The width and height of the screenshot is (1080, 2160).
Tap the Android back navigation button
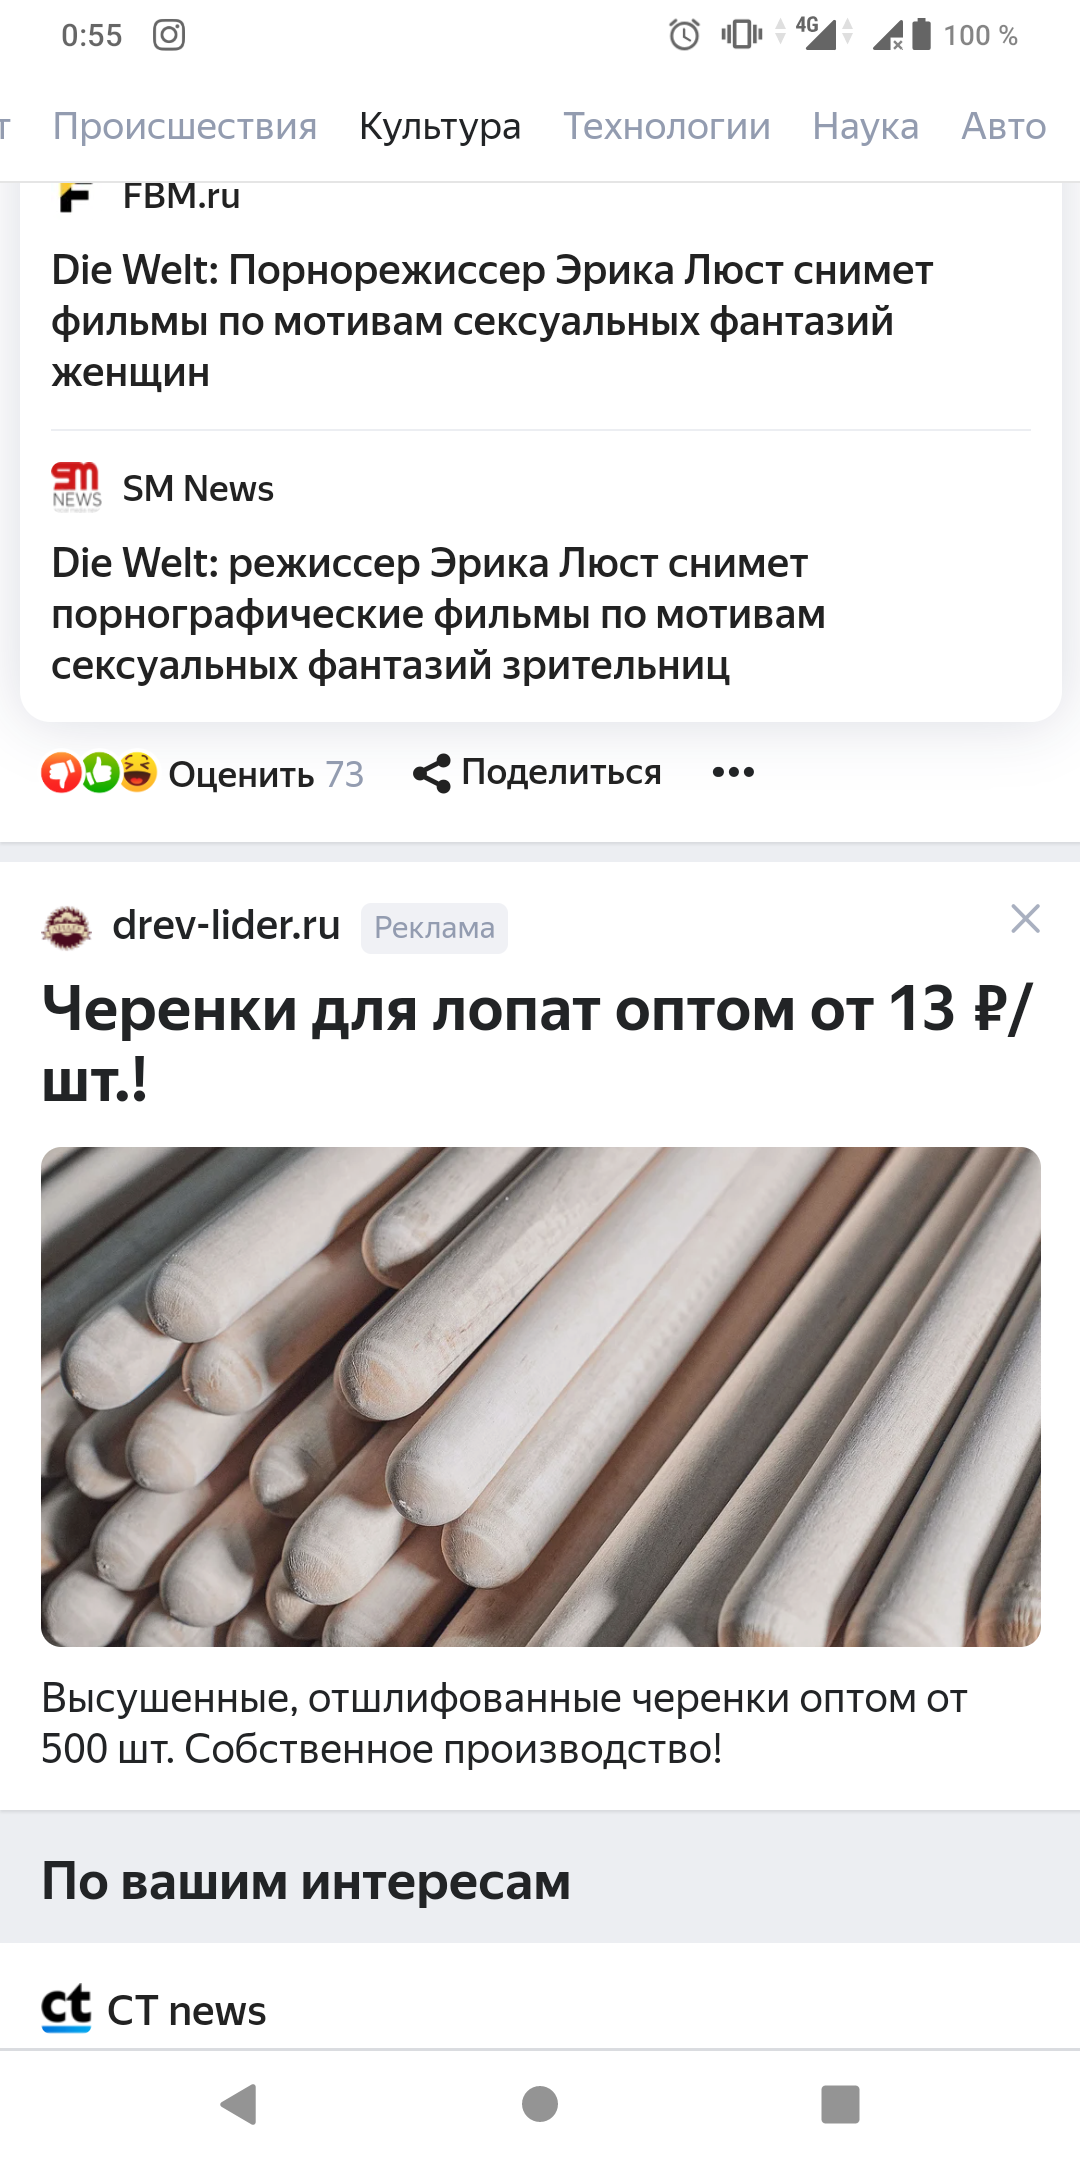(x=239, y=2104)
